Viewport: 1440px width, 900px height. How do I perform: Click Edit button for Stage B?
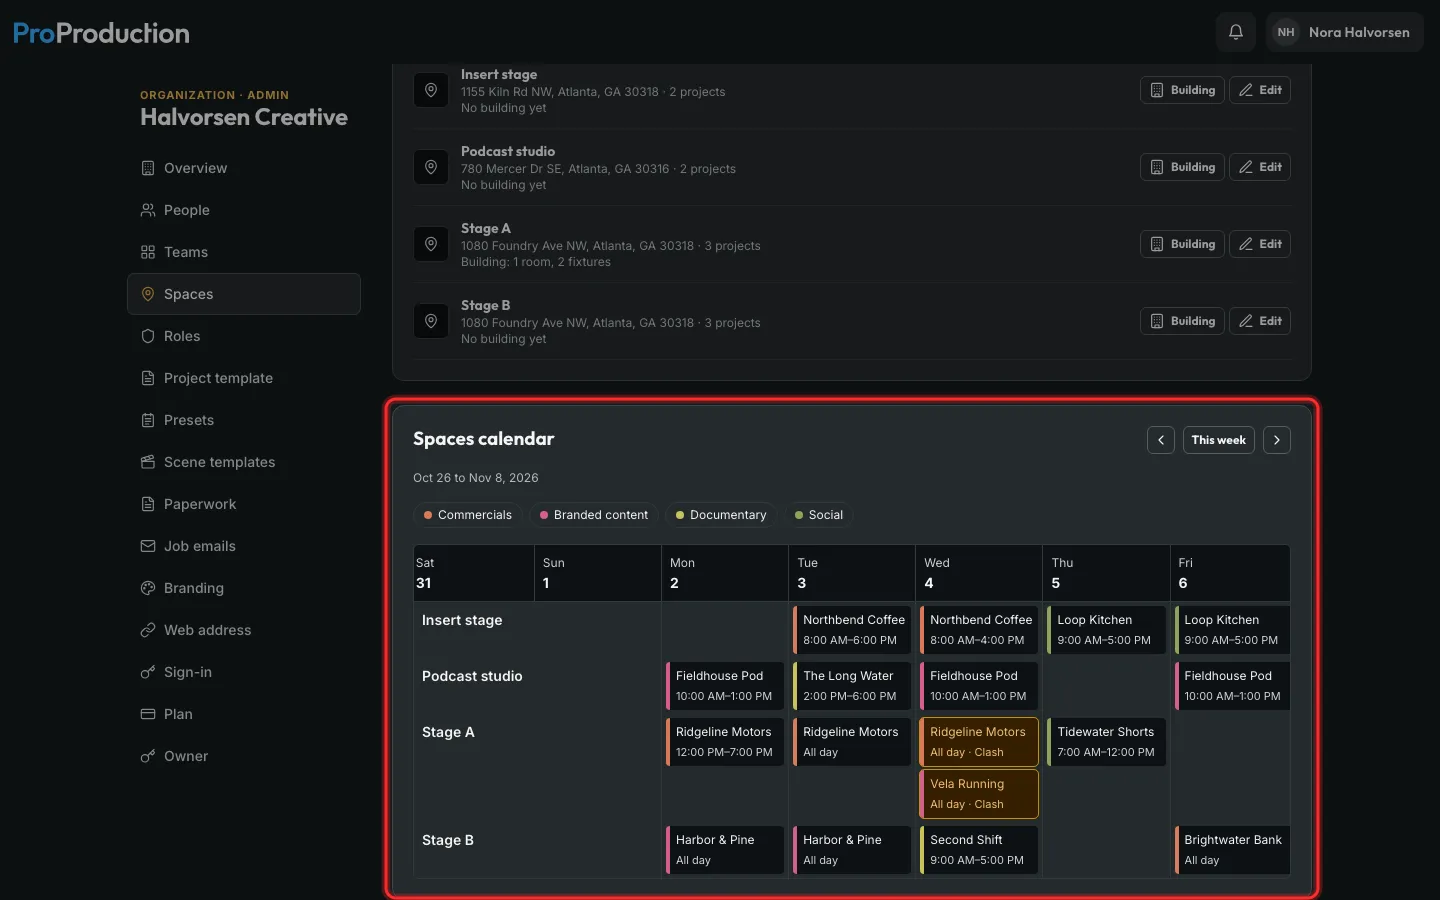point(1260,321)
